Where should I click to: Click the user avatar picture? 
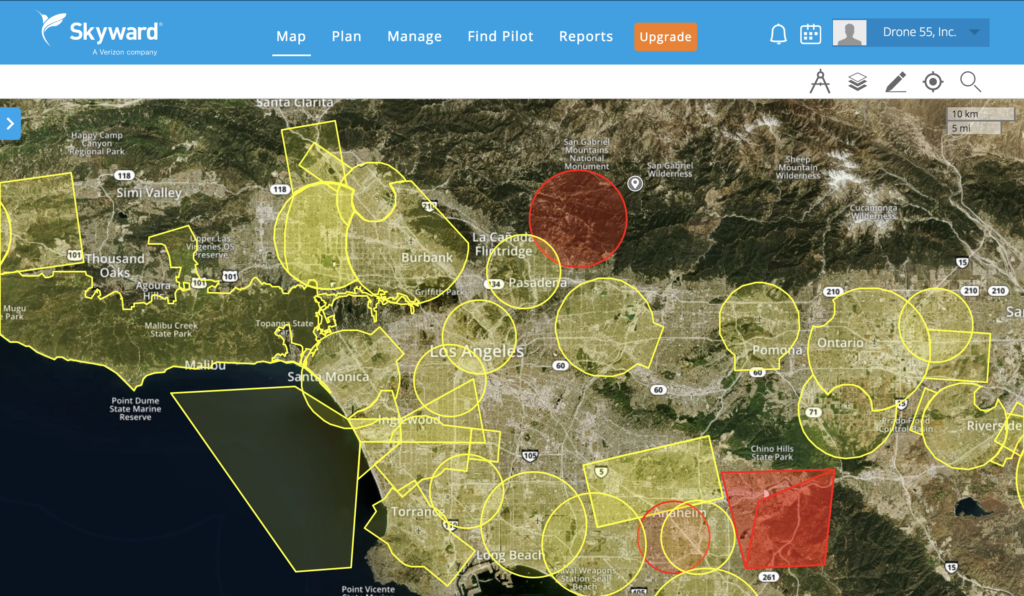(849, 33)
